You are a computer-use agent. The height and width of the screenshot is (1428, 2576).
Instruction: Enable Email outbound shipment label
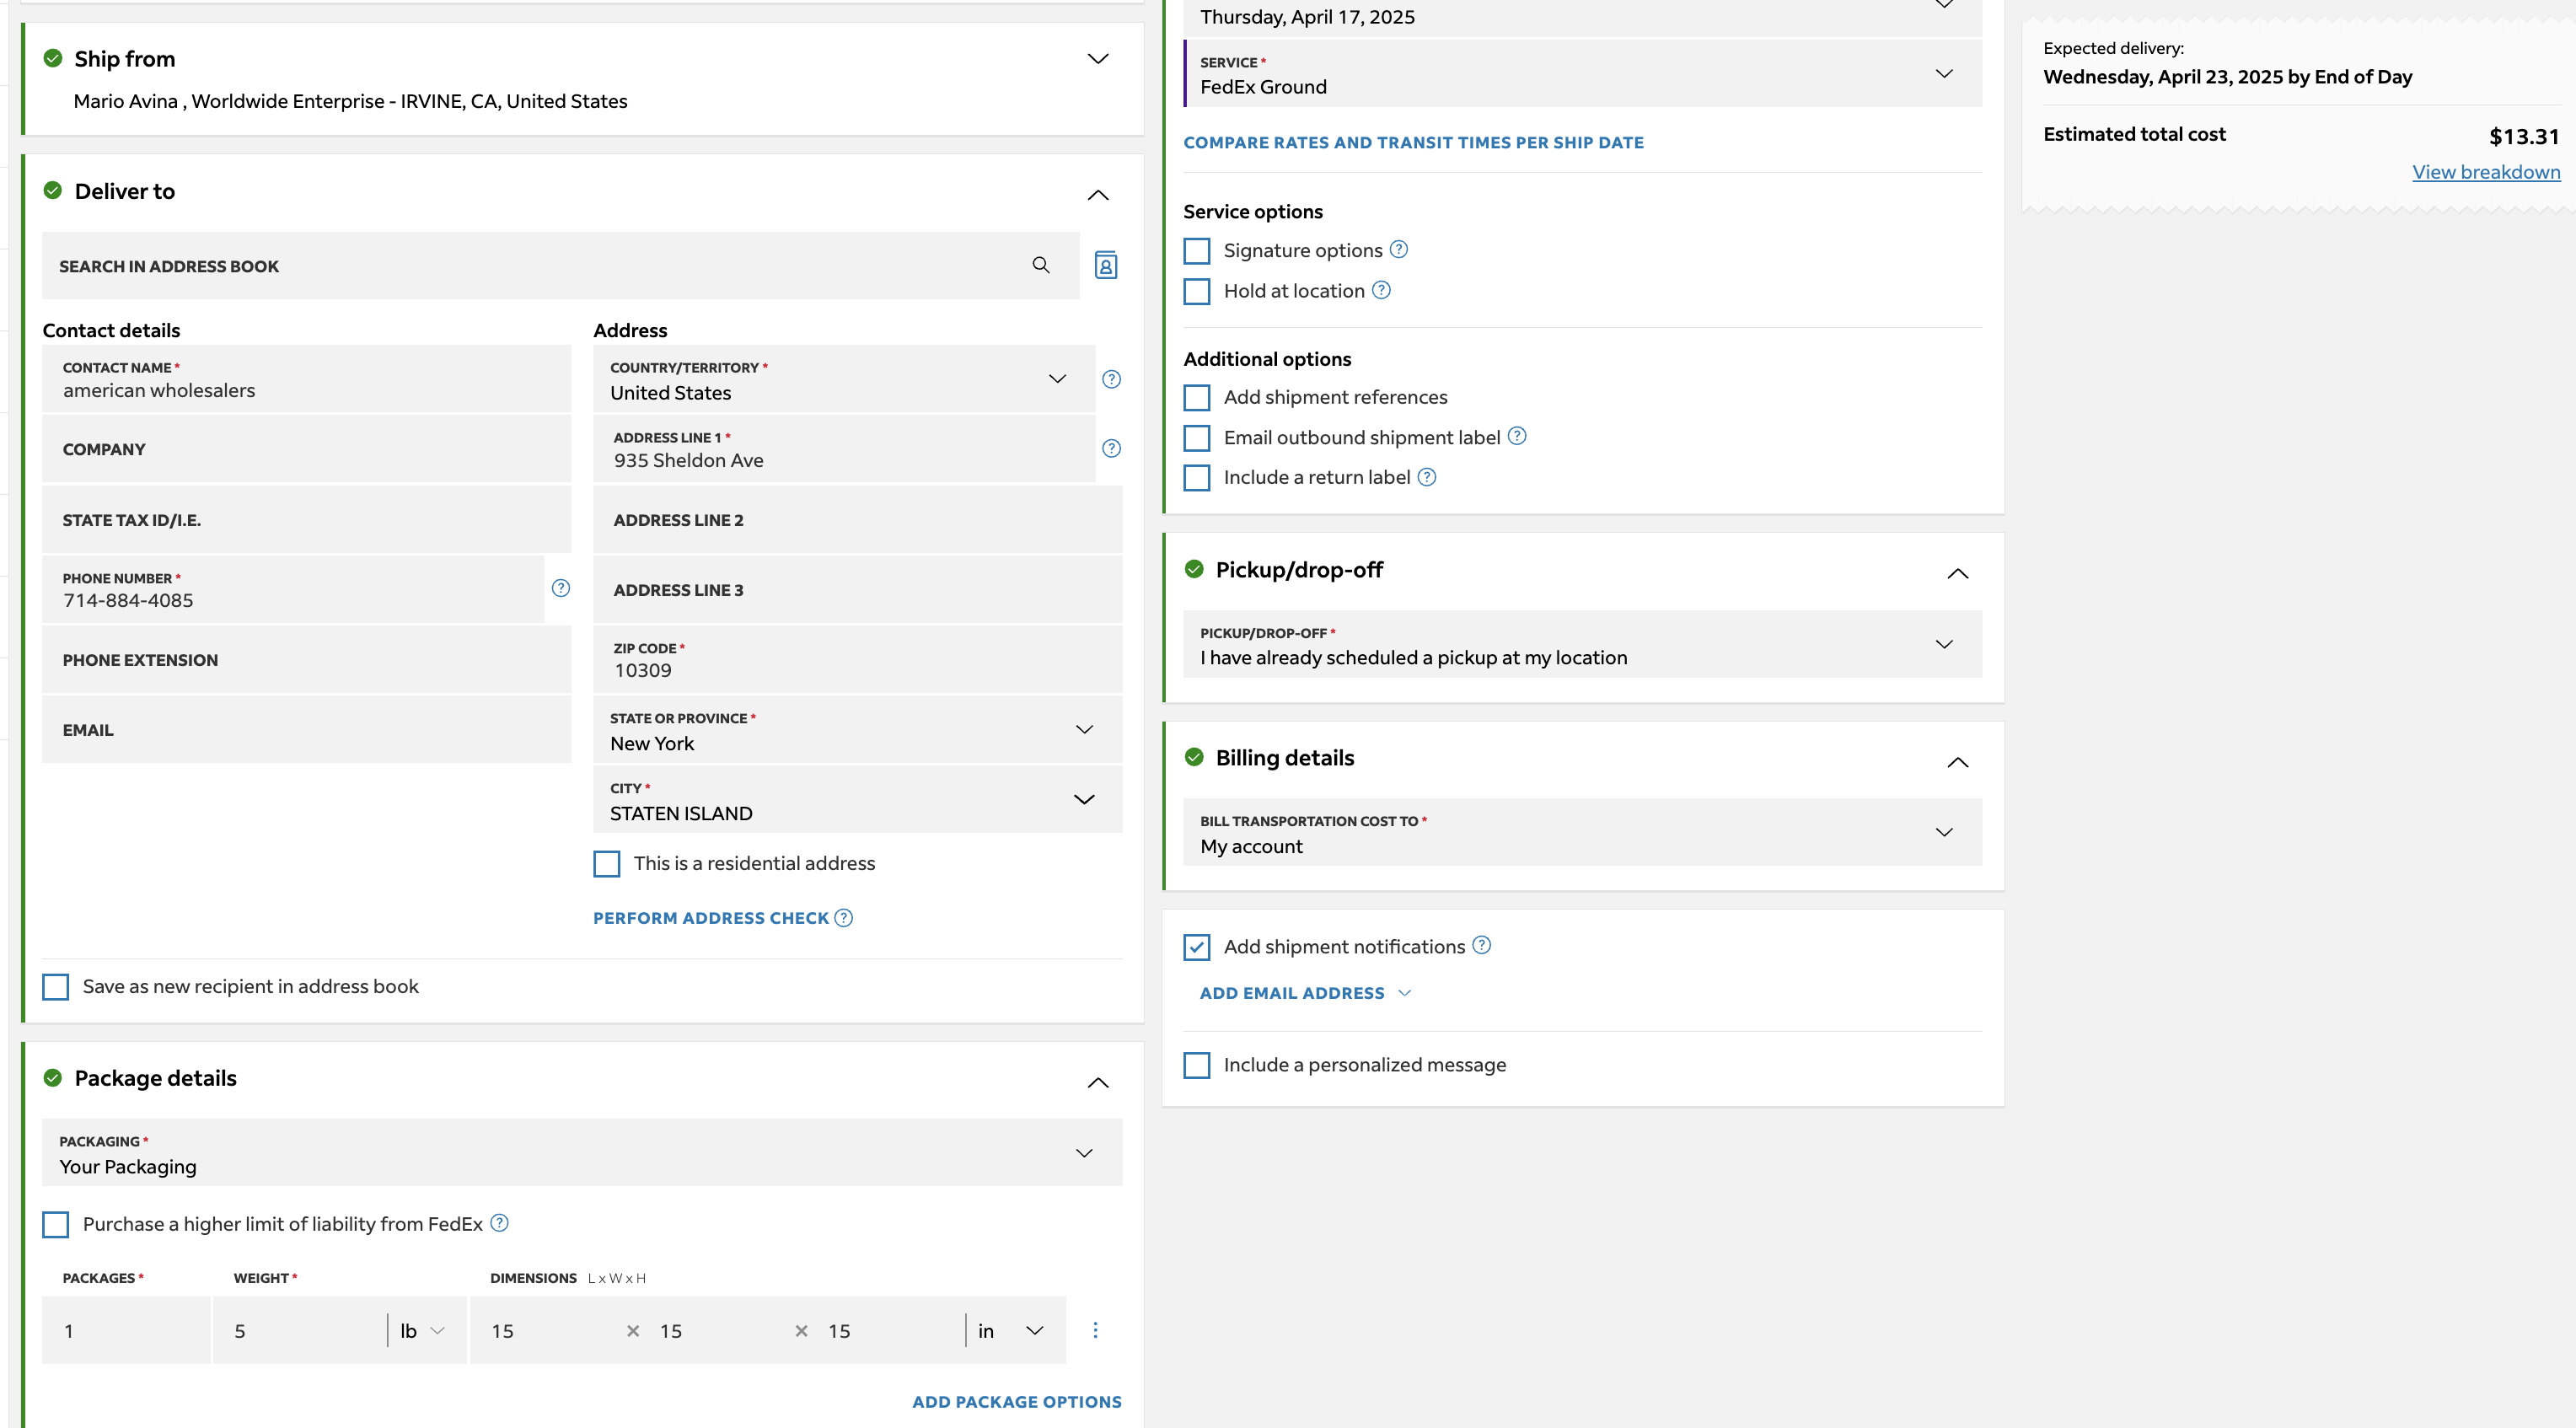1197,438
